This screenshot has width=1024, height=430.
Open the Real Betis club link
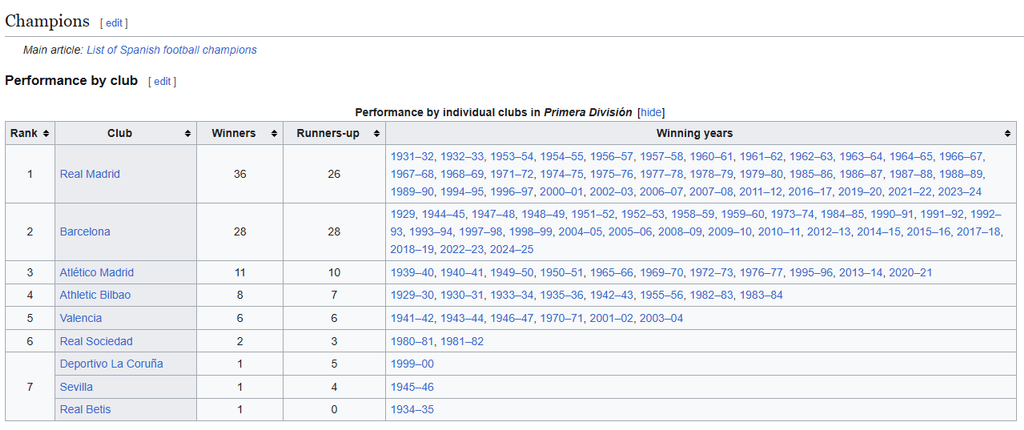[86, 410]
